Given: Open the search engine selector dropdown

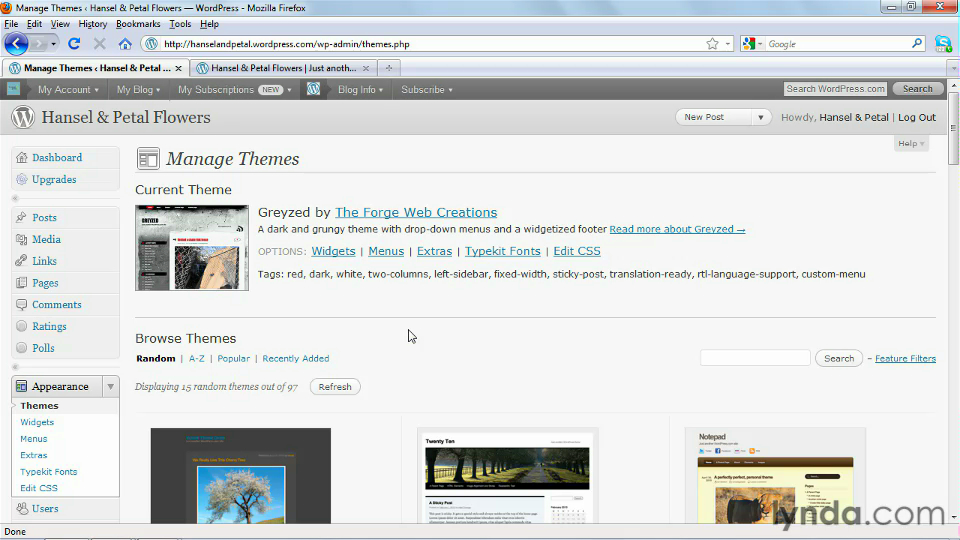Looking at the screenshot, I should coord(752,43).
